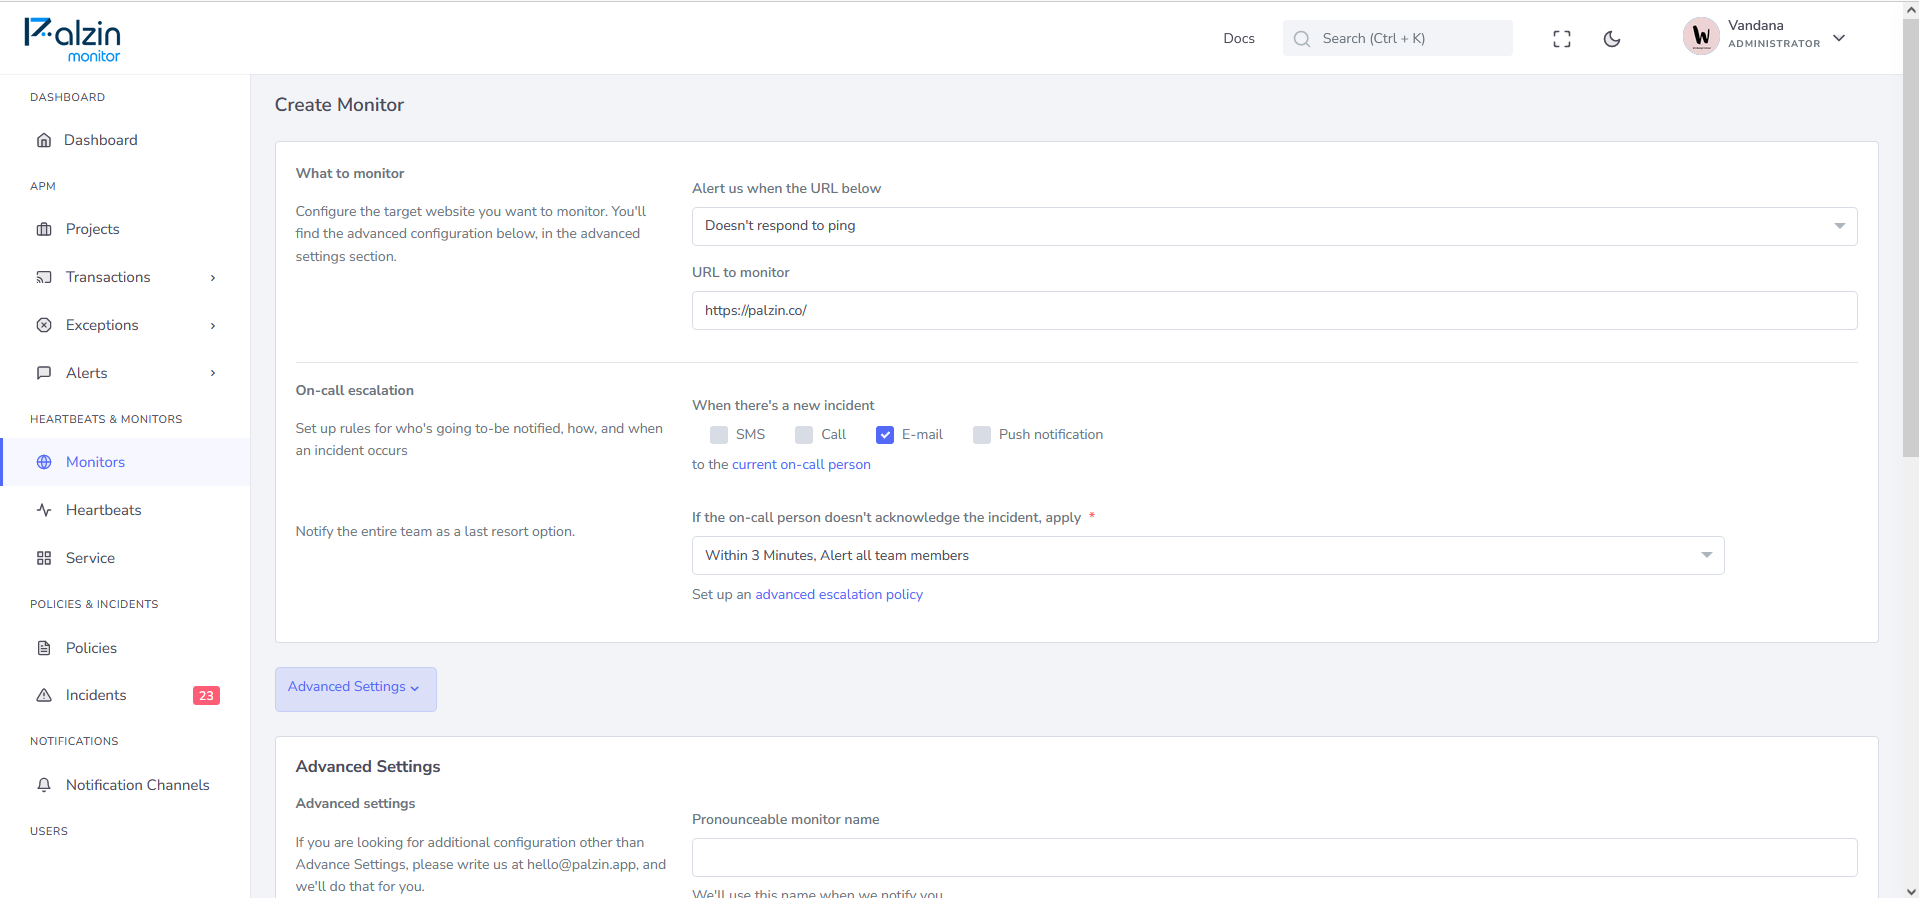The width and height of the screenshot is (1919, 898).
Task: Expand the Alerts submenu chevron
Action: [x=213, y=373]
